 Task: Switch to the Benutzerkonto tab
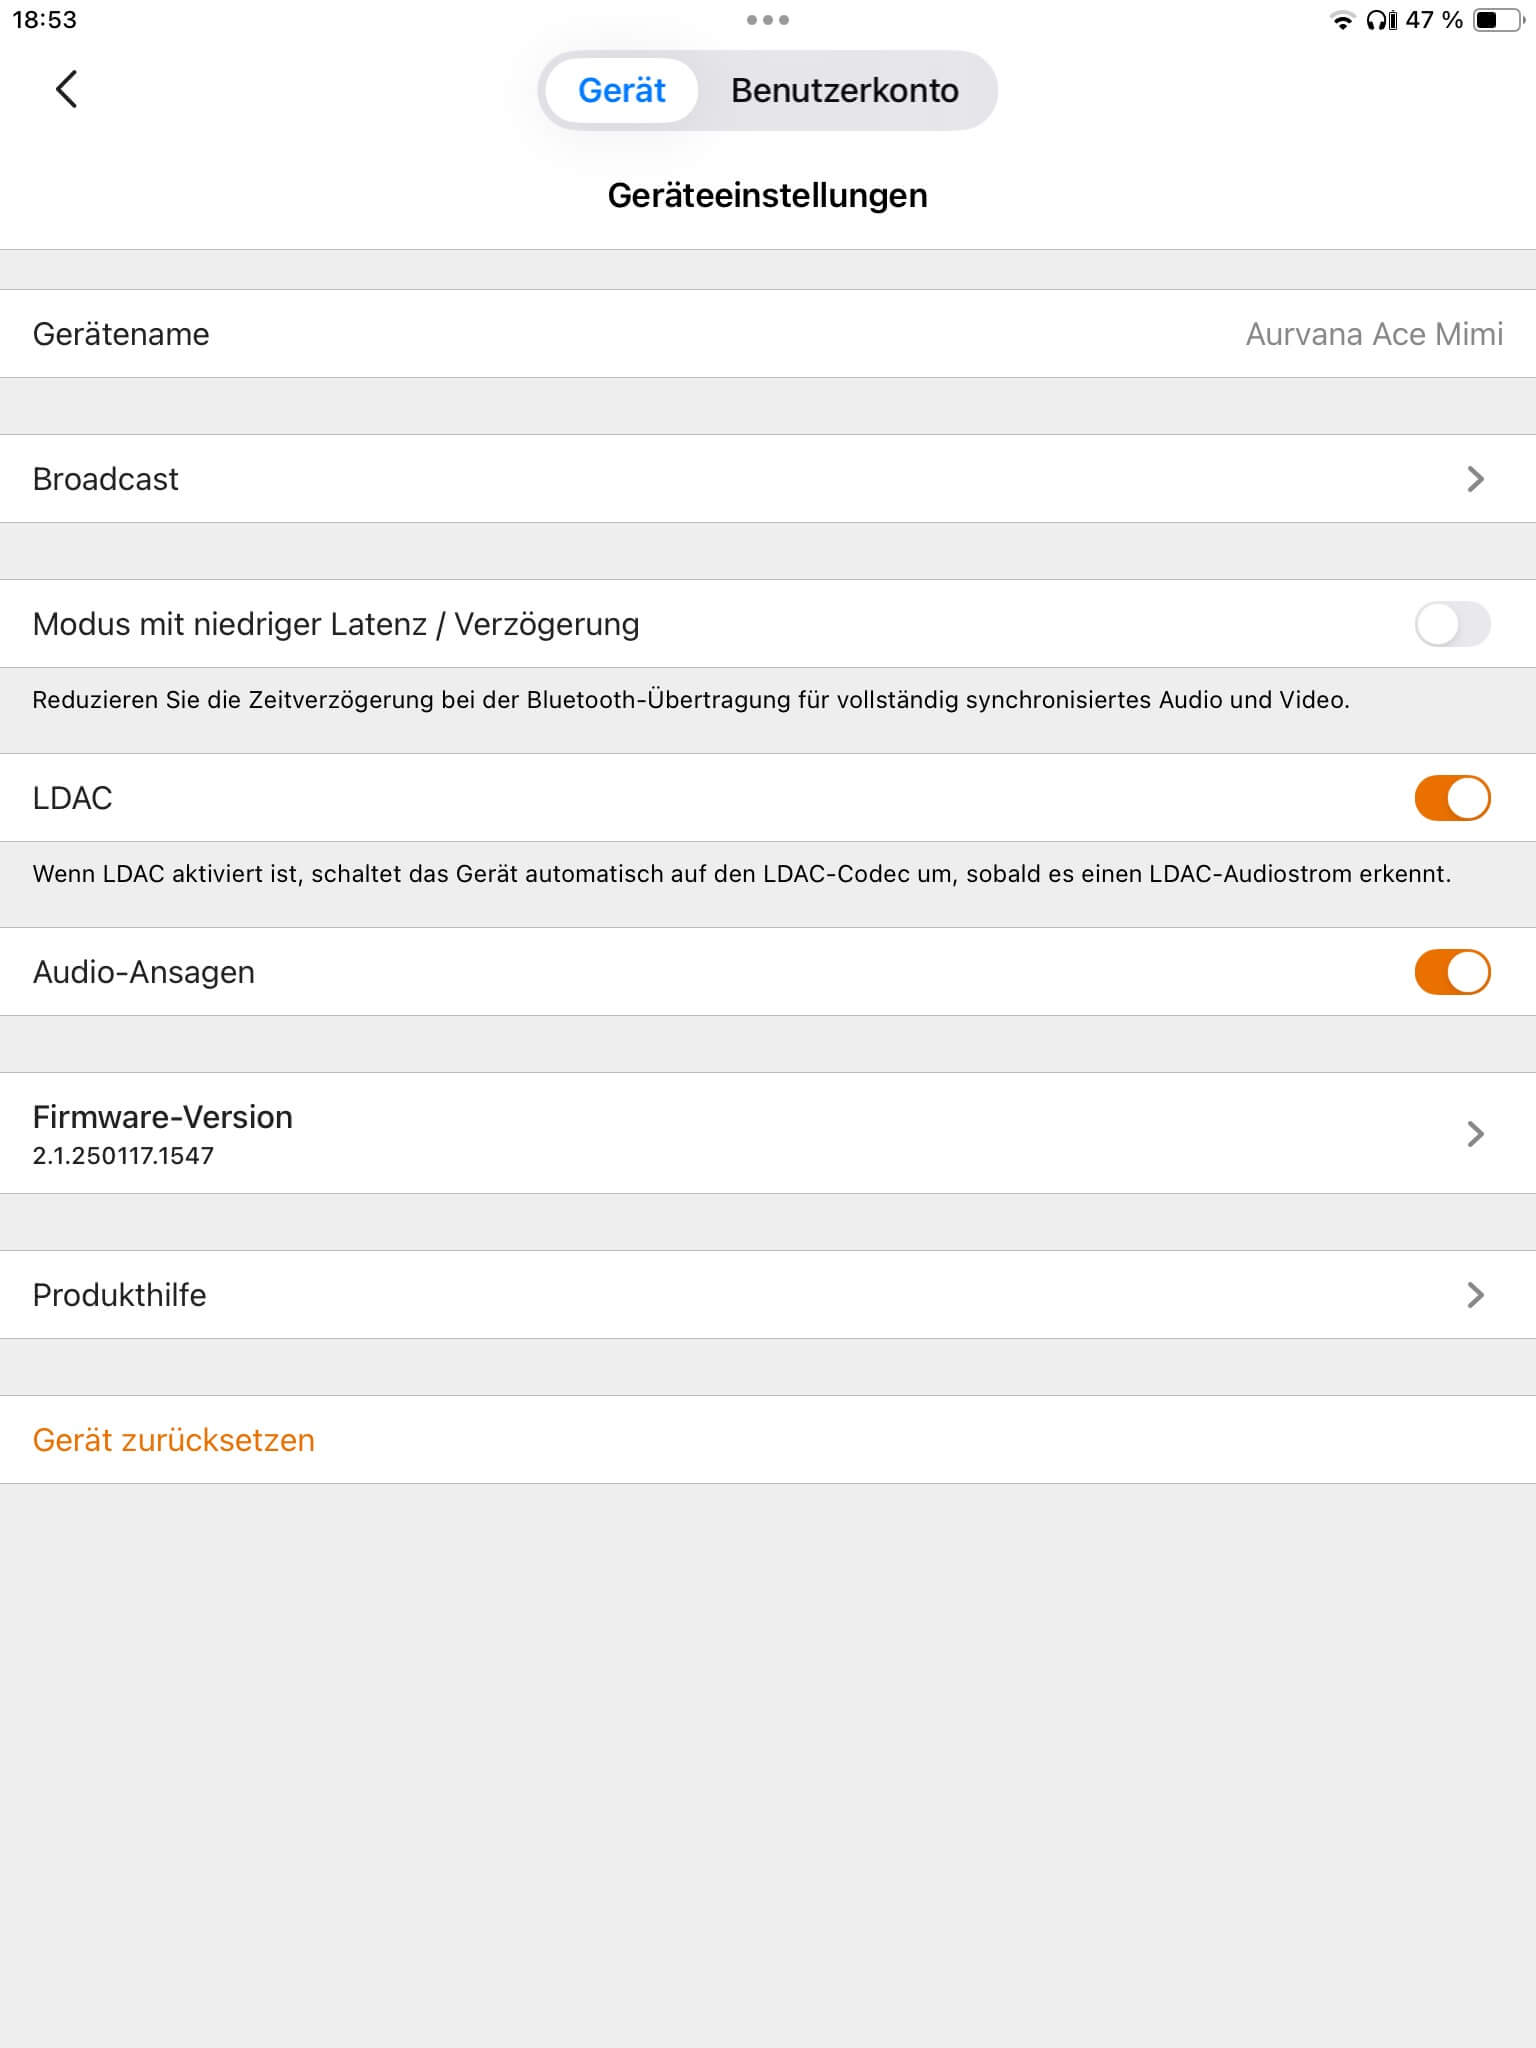tap(844, 90)
